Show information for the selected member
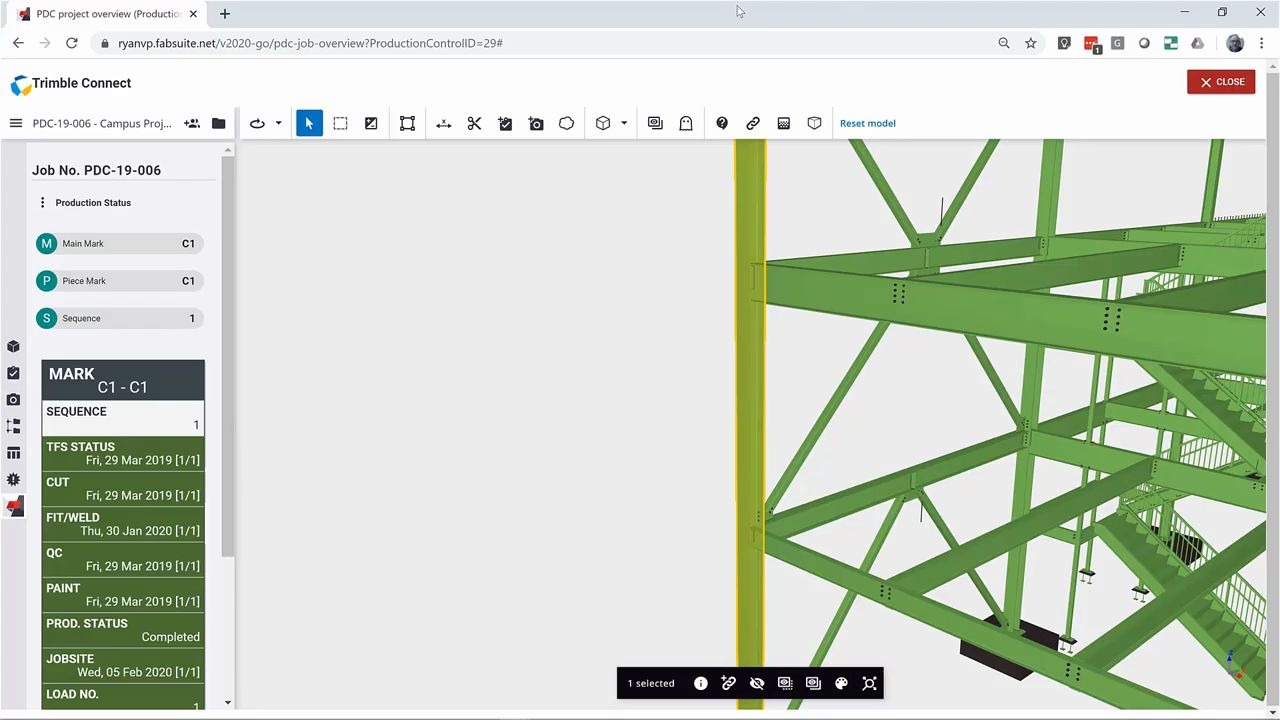The image size is (1280, 720). click(x=700, y=683)
